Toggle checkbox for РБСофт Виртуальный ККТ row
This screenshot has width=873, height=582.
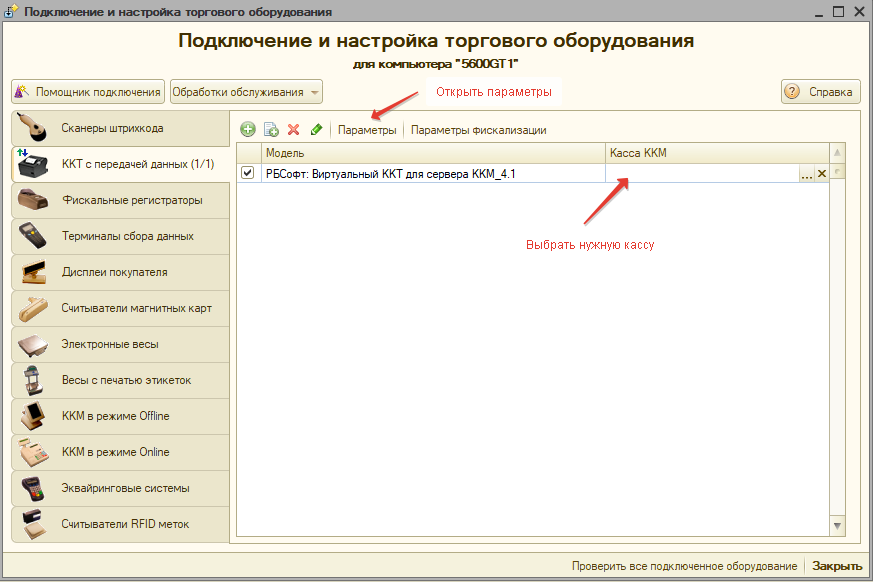coord(248,173)
